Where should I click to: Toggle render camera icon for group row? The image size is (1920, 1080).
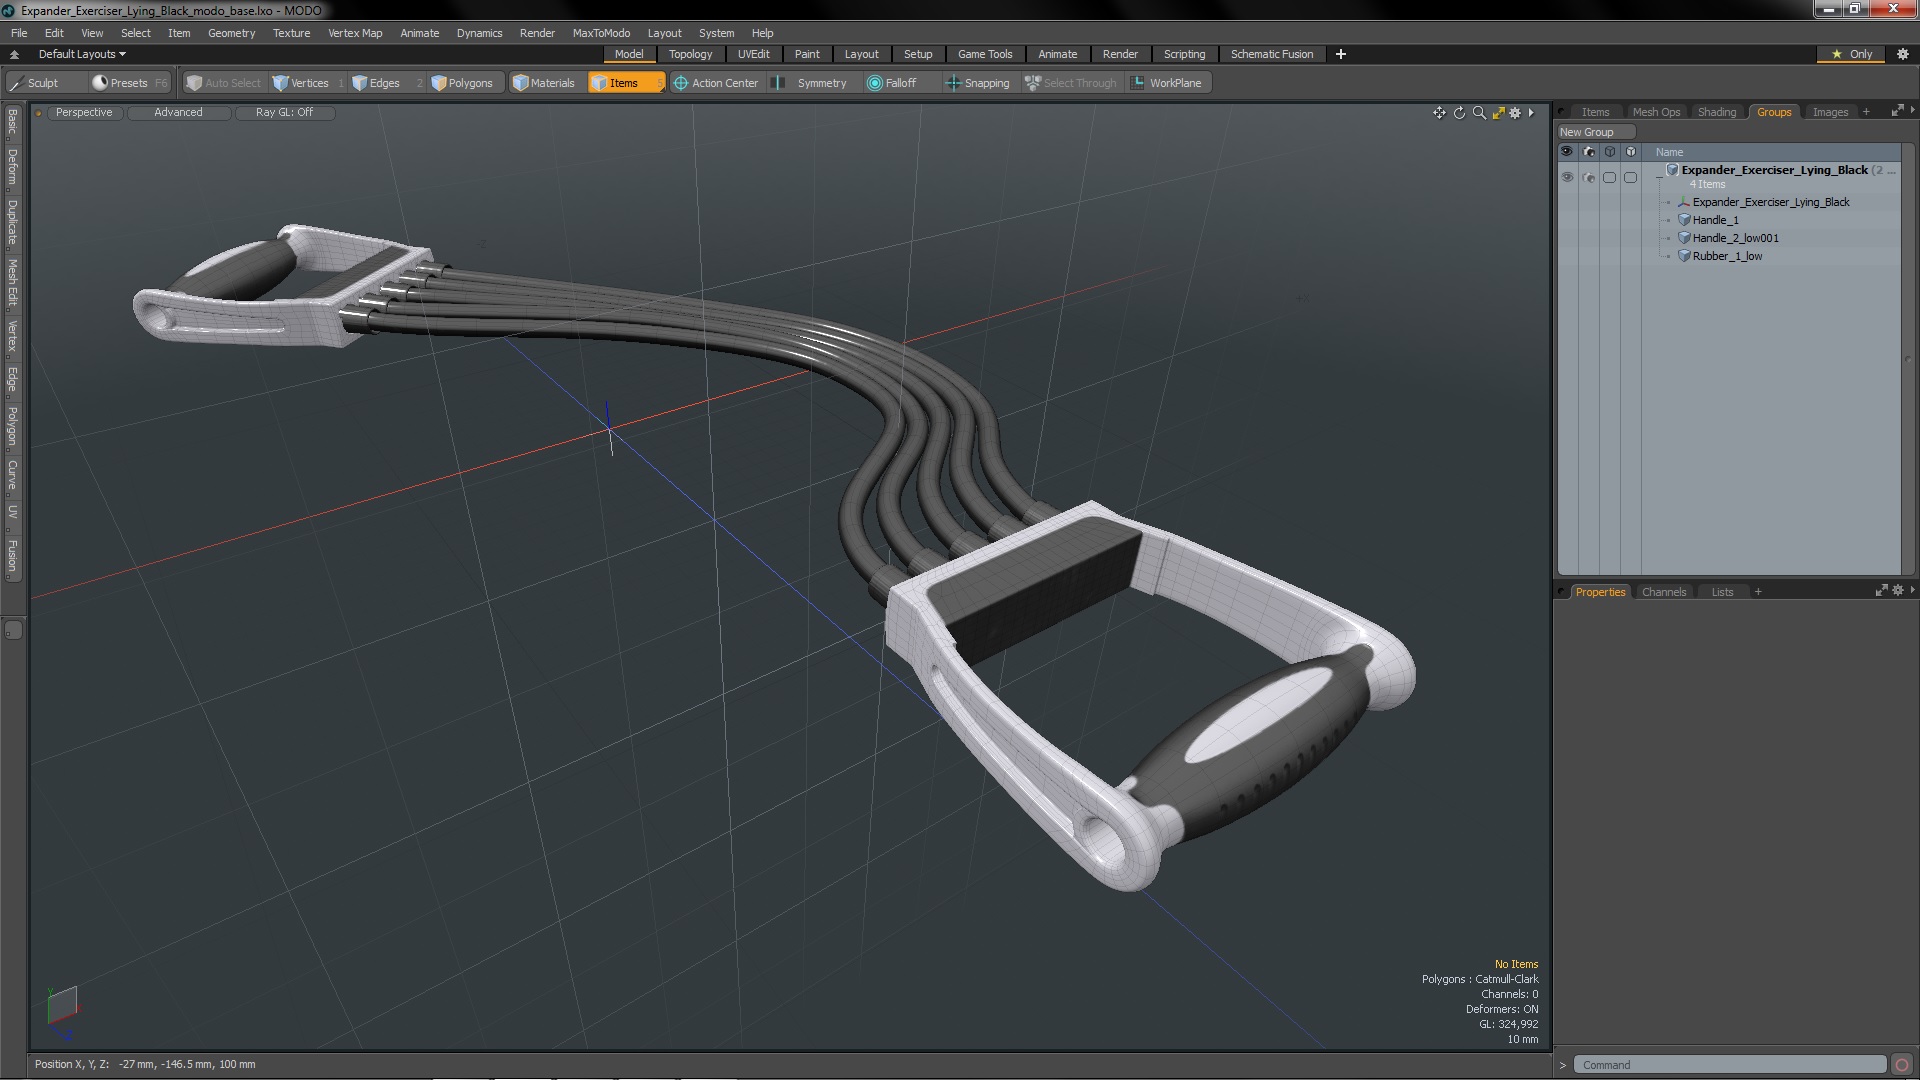coord(1589,177)
